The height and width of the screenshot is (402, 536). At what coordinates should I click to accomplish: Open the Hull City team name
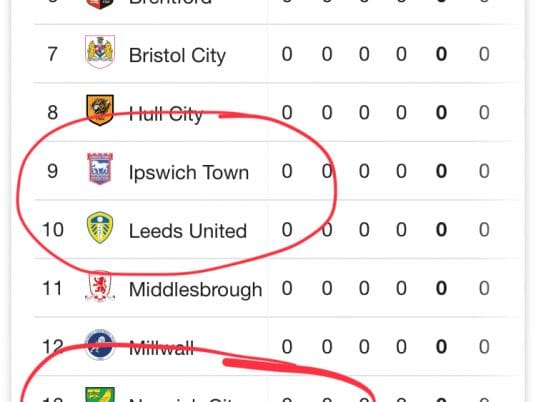[166, 114]
